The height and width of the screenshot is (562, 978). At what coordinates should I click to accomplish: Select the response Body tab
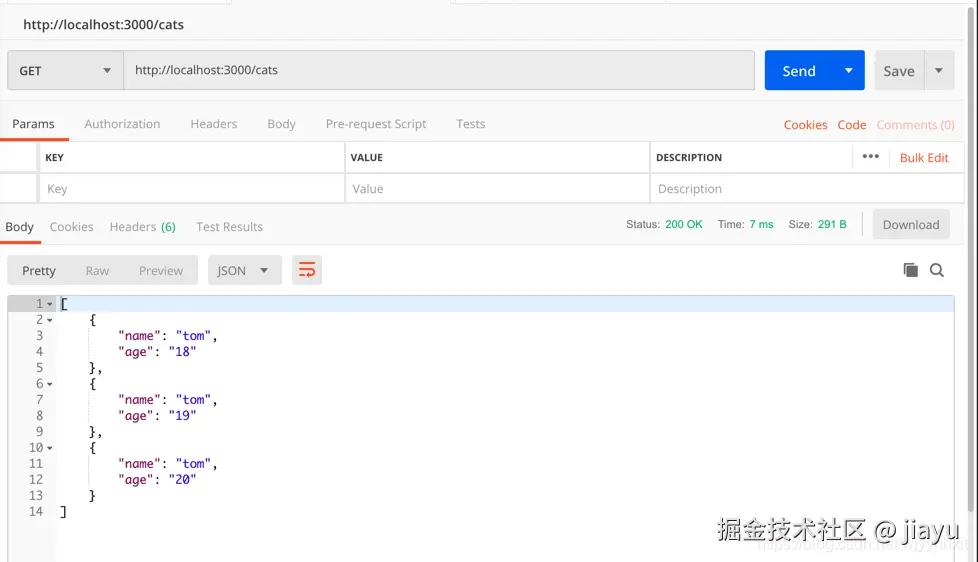(19, 227)
